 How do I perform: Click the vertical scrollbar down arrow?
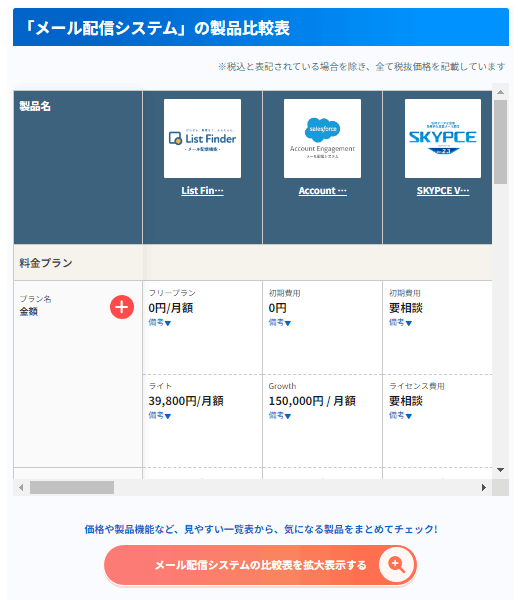click(500, 470)
